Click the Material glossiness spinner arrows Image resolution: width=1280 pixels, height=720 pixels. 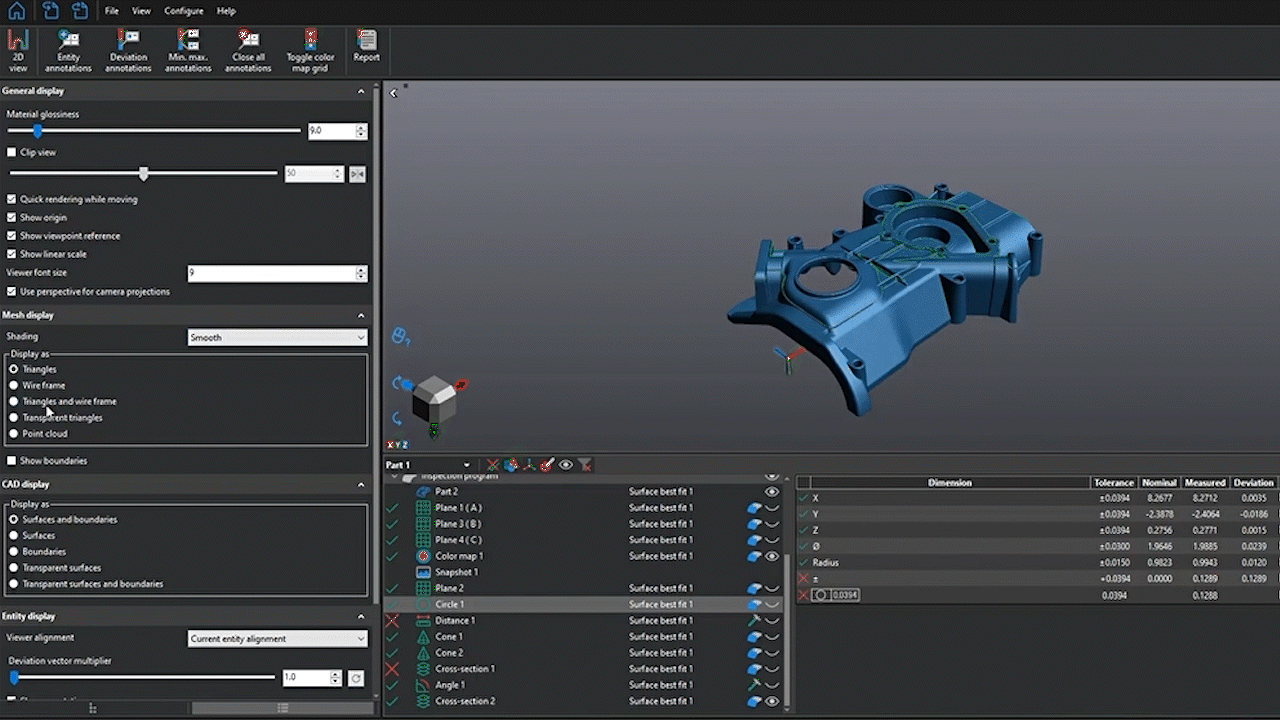[x=362, y=131]
